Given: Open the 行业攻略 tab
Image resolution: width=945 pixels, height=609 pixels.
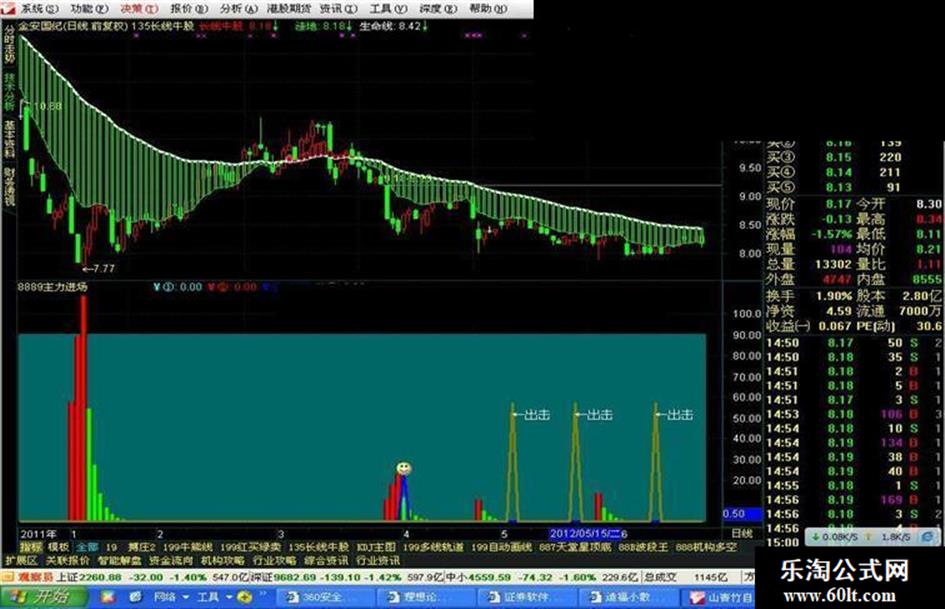Looking at the screenshot, I should click(274, 561).
